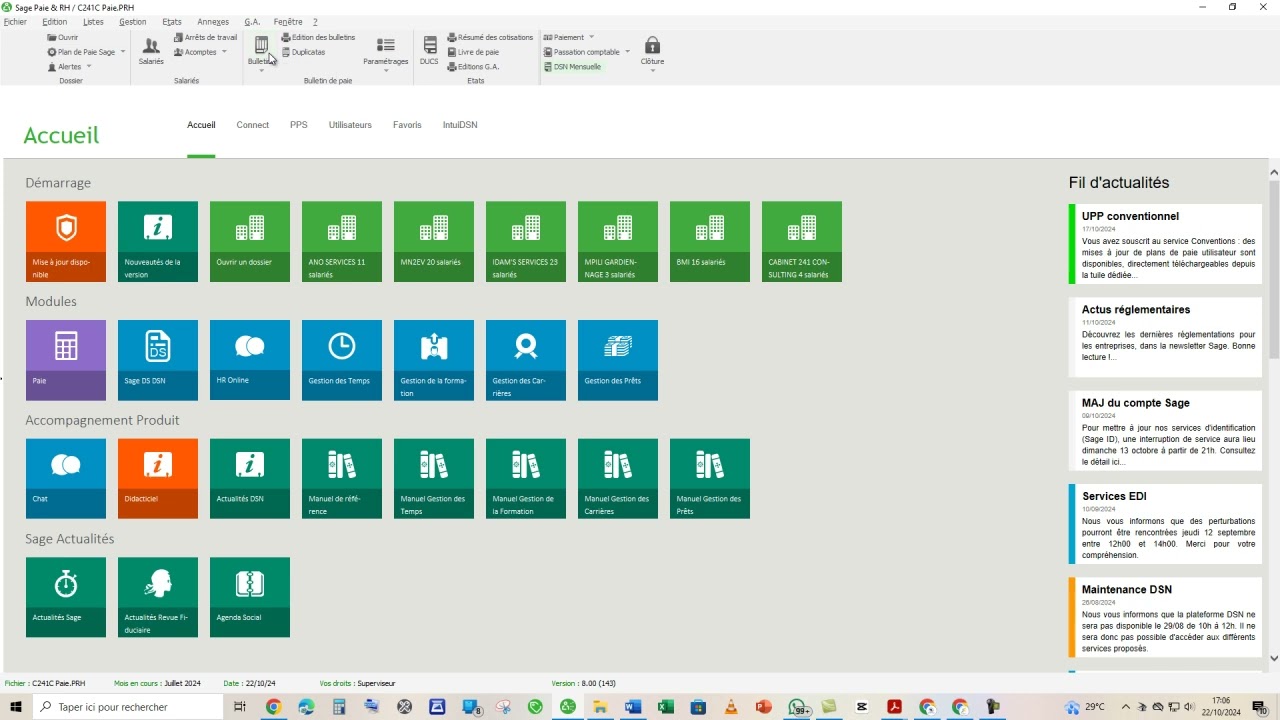This screenshot has width=1280, height=720.
Task: Open the CABINET 241 CONSULTING dossier tile
Action: [802, 241]
